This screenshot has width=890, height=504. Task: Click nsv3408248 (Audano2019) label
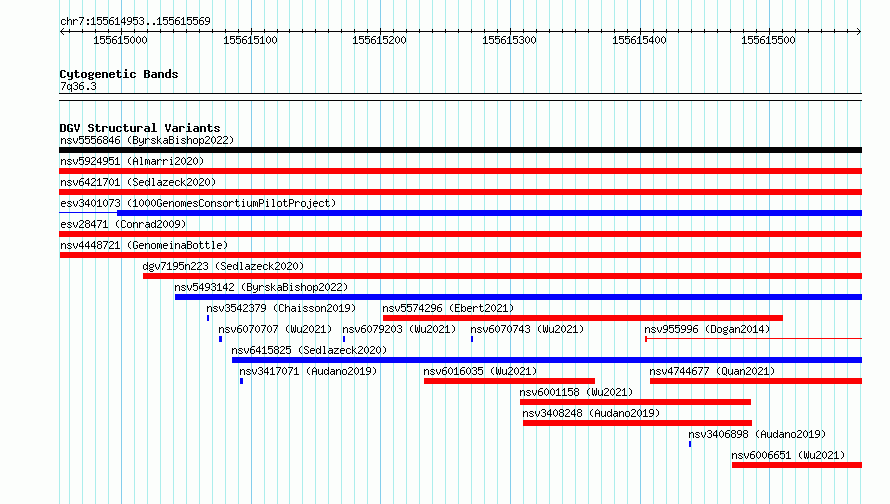coord(591,413)
